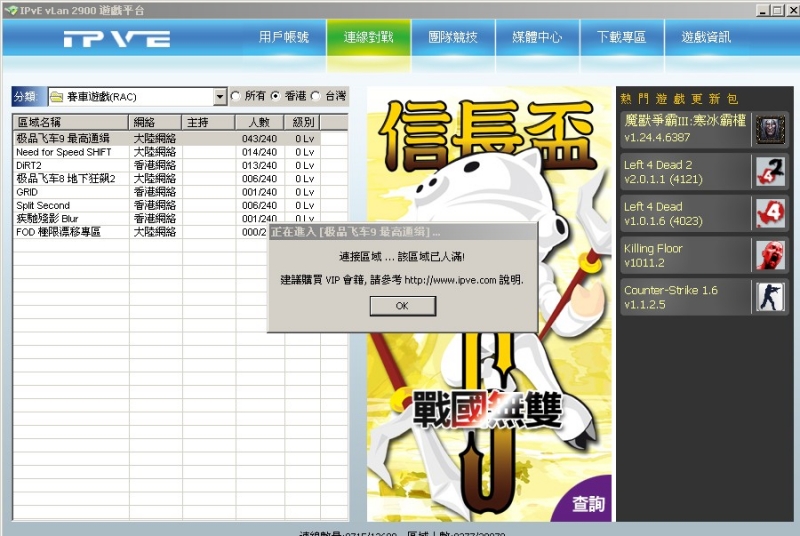Click the IPvE title bar app icon
This screenshot has width=800, height=536.
(x=11, y=10)
